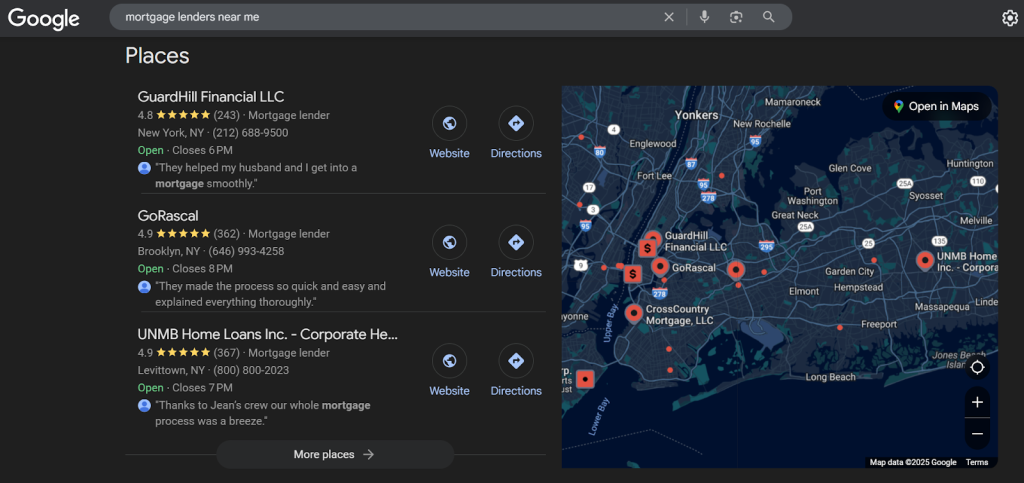Click GoRascal's 4.9 rating with 362 reviews
The width and height of the screenshot is (1024, 483).
click(189, 234)
